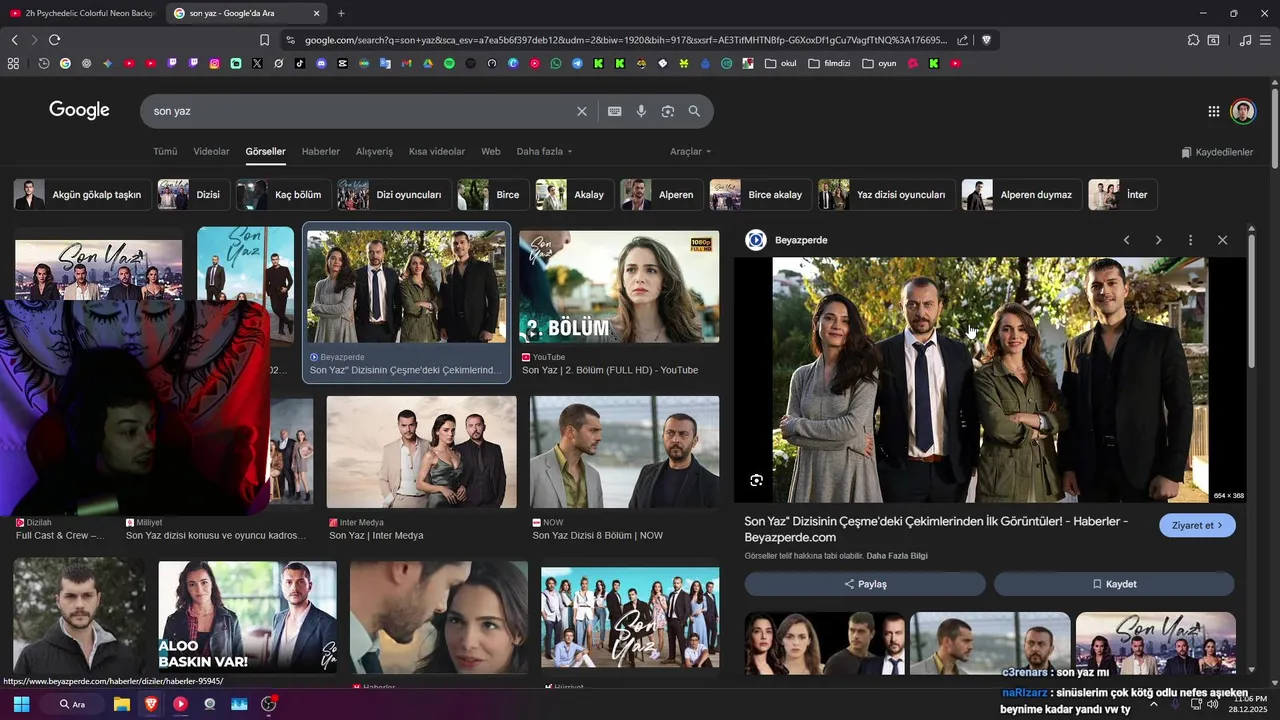Open the Daha Fazla Bilgi link

coord(897,556)
